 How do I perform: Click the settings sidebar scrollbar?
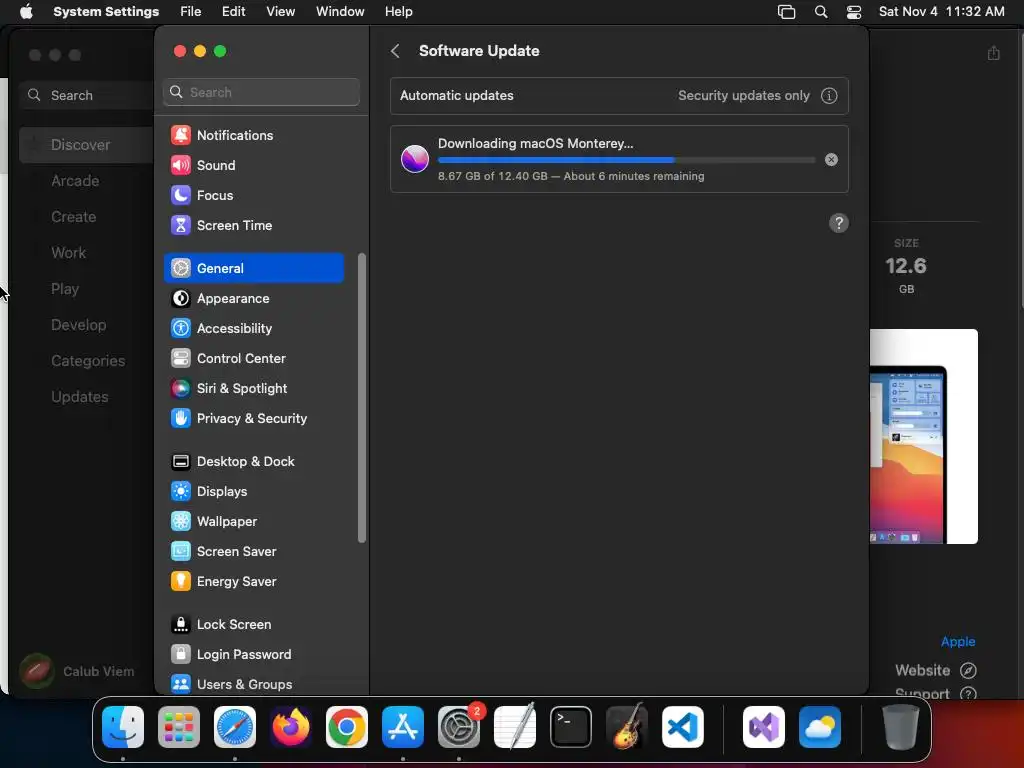(x=362, y=398)
